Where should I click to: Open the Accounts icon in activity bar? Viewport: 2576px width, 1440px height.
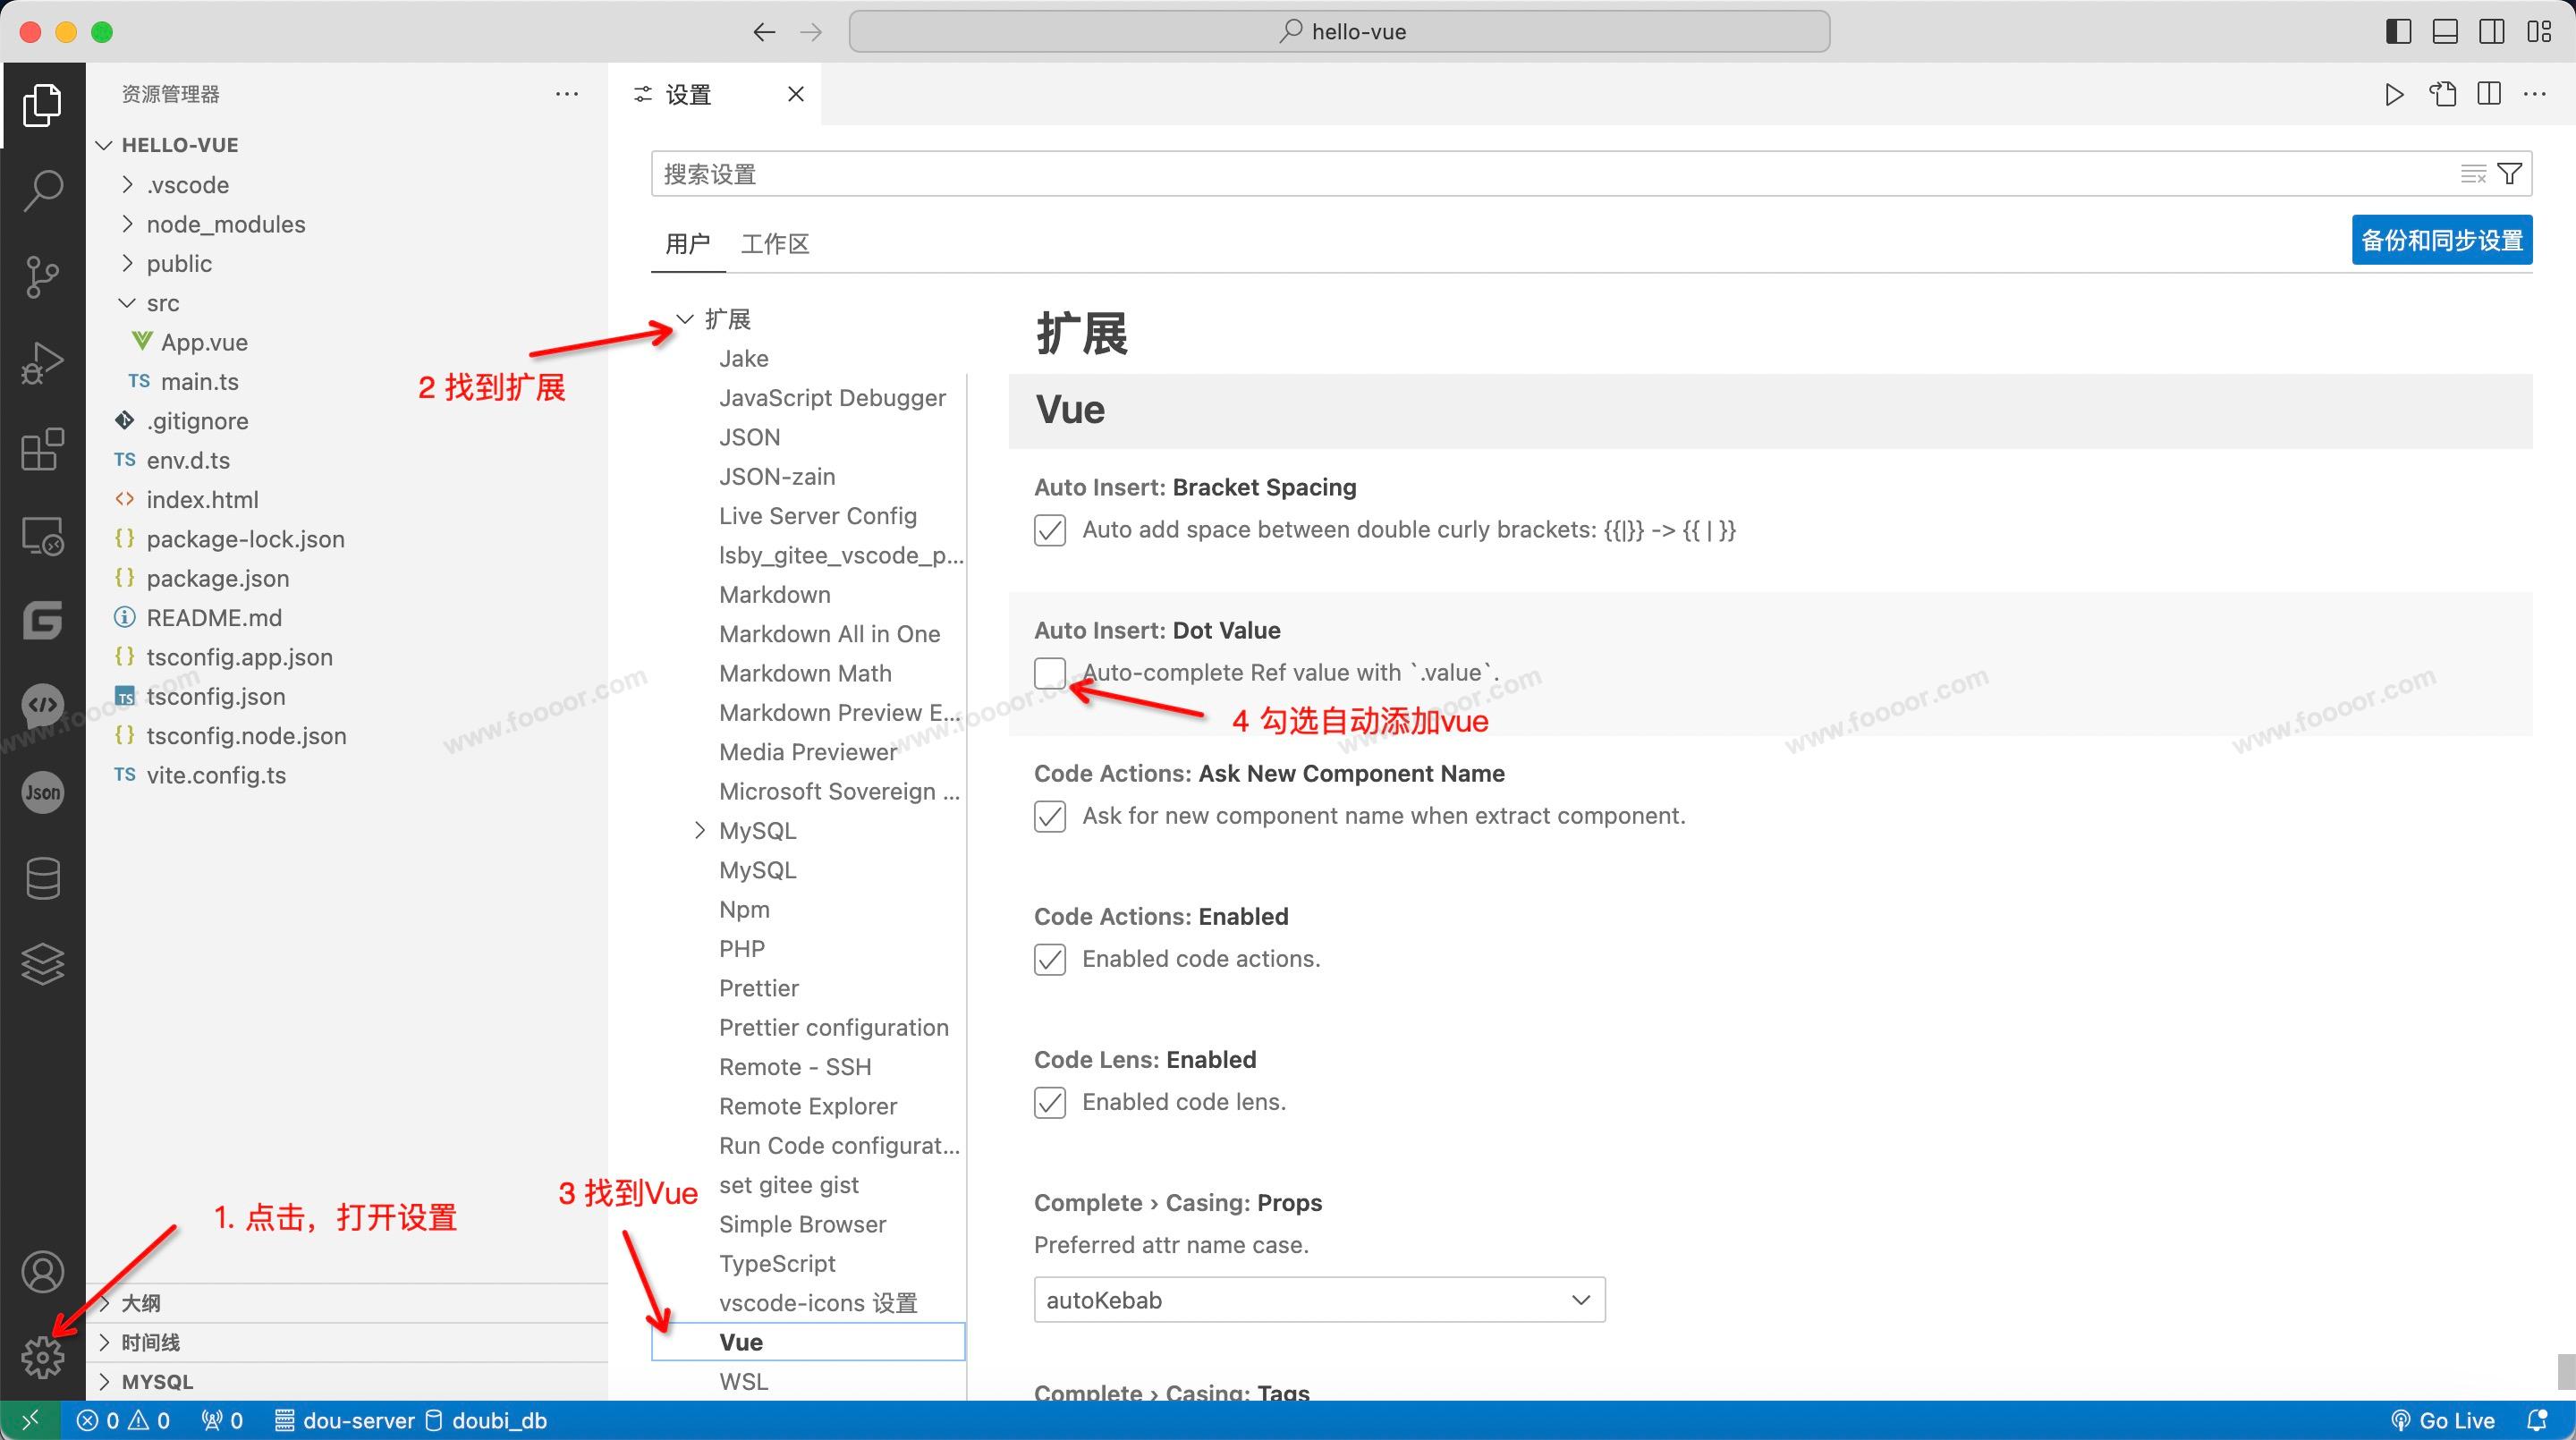42,1271
